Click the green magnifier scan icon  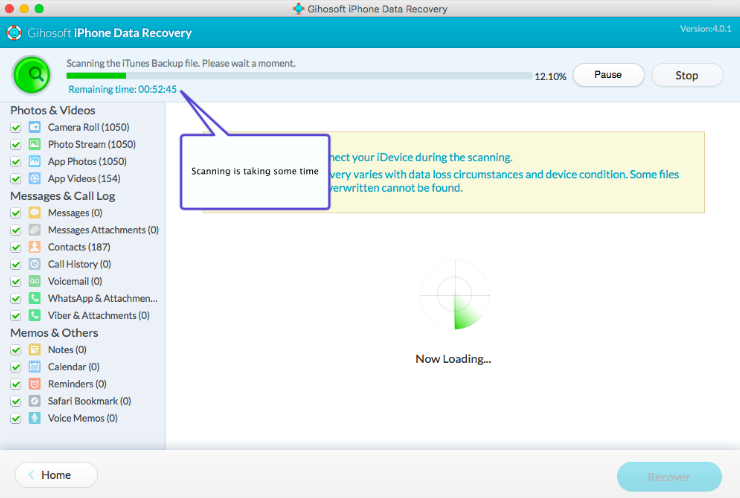click(32, 75)
